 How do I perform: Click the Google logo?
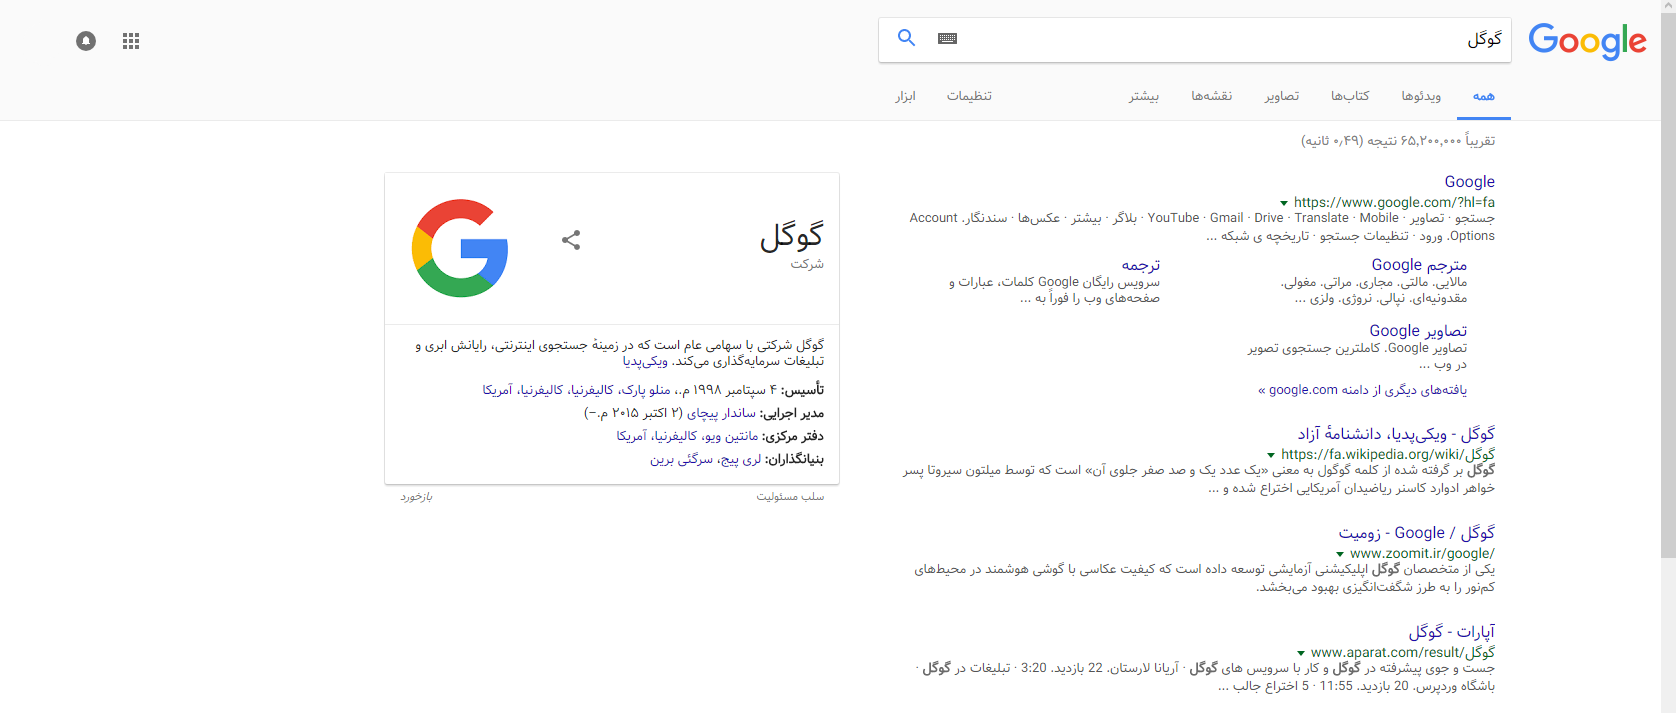[x=1587, y=41]
